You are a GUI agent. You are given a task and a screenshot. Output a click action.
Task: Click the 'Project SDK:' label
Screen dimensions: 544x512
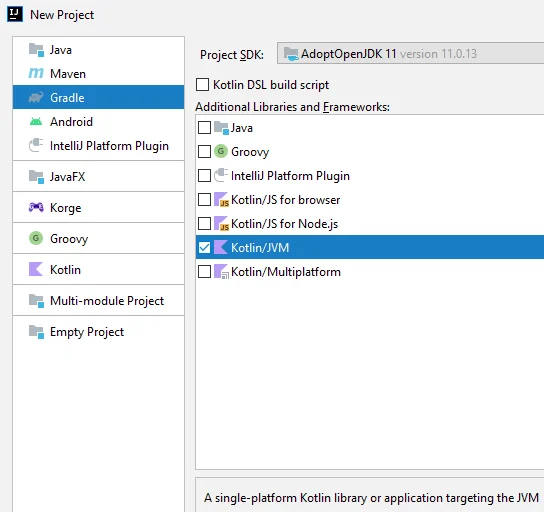232,55
